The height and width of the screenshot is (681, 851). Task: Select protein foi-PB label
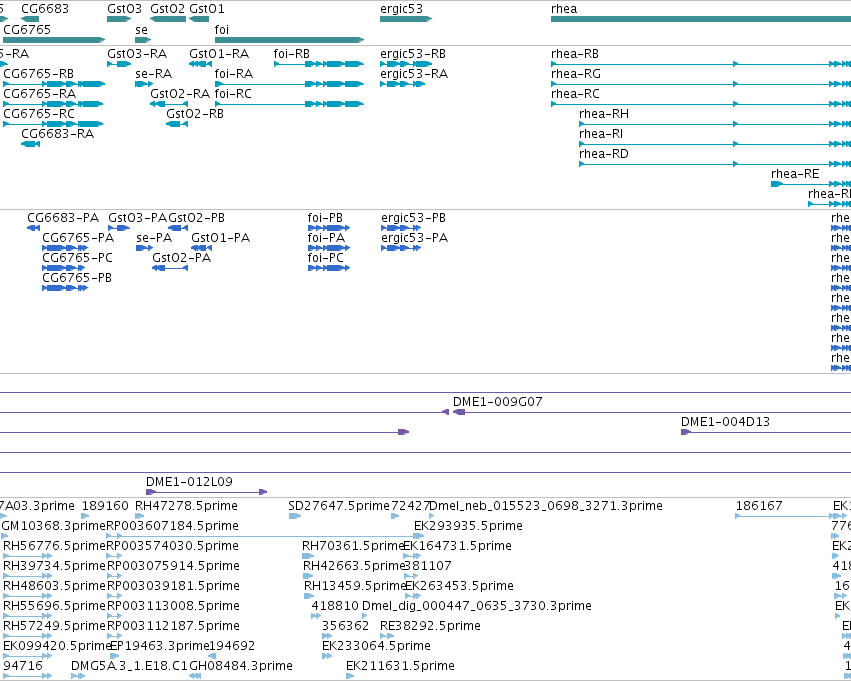point(325,218)
